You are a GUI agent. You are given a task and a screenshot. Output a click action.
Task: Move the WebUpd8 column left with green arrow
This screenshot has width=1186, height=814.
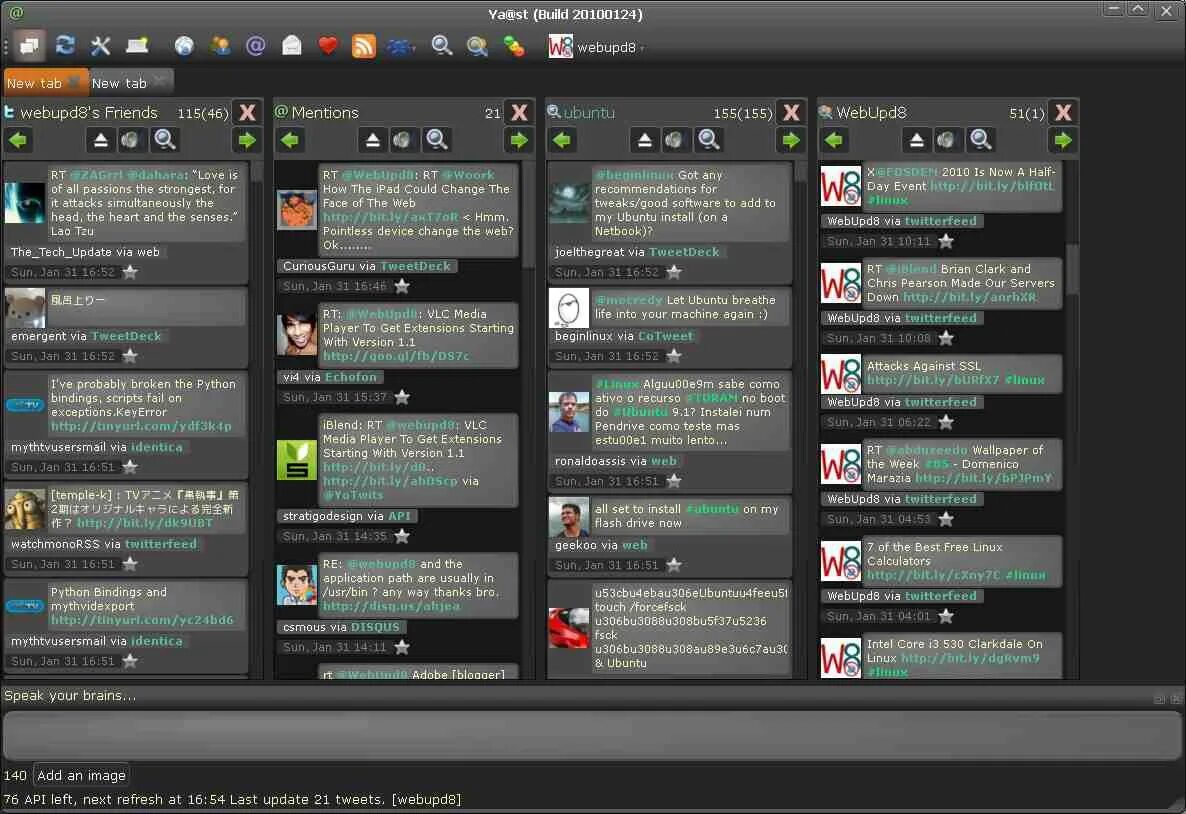834,140
